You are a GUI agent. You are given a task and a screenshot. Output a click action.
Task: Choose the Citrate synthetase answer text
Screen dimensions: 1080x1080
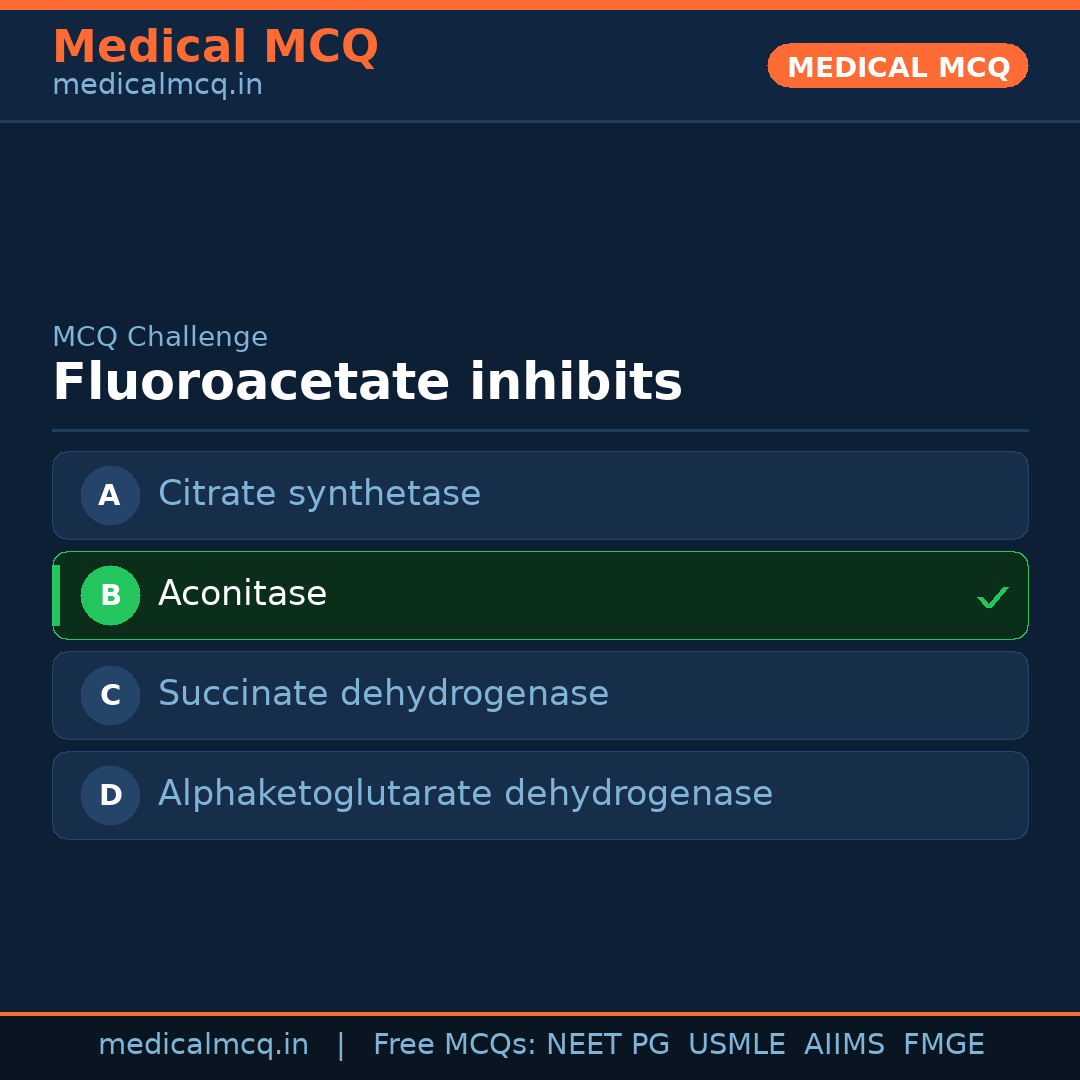point(319,494)
